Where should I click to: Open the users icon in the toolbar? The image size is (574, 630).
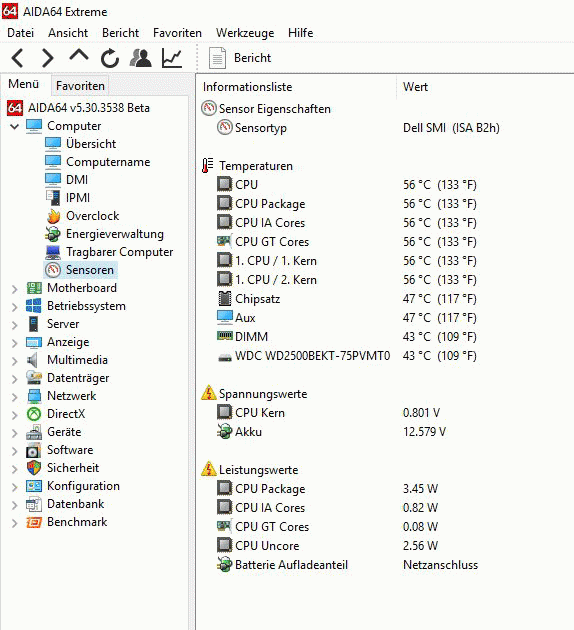pos(141,58)
